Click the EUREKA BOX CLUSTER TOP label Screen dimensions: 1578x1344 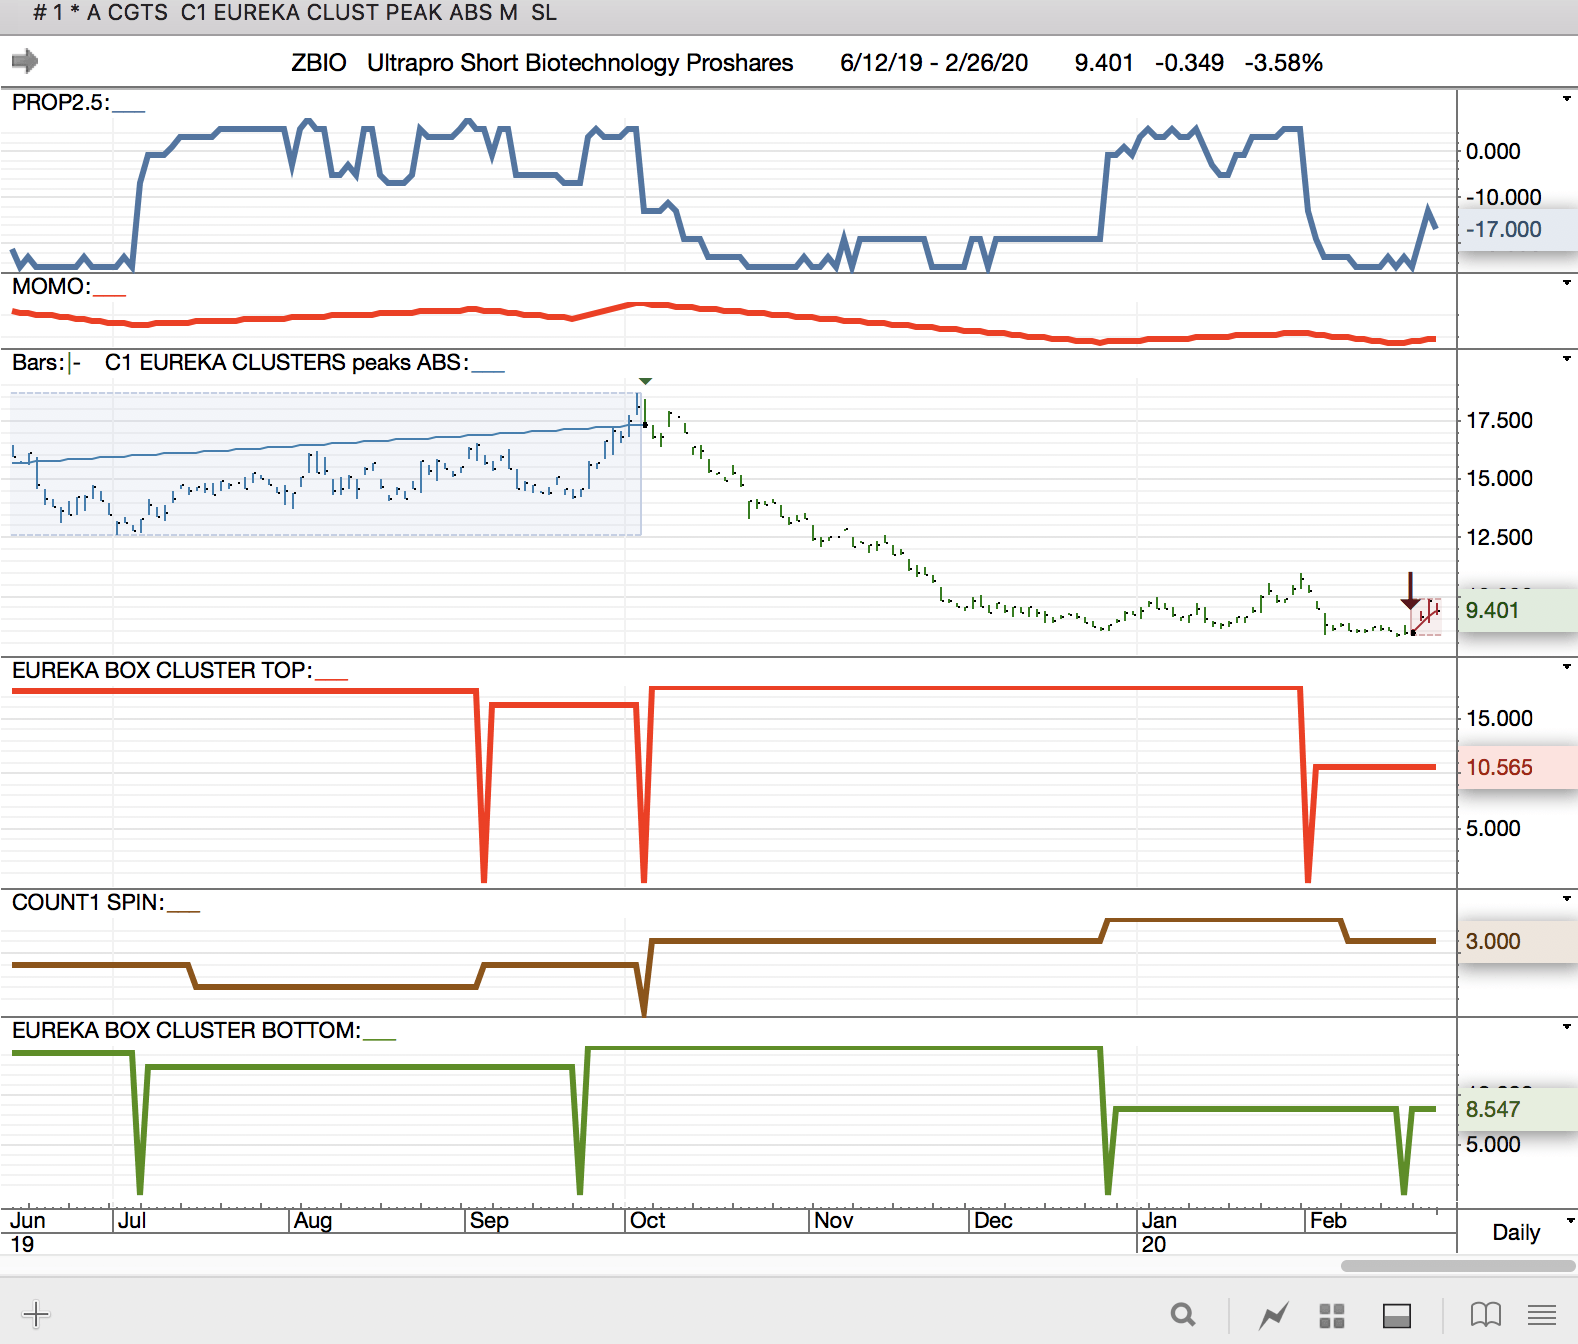tap(161, 670)
